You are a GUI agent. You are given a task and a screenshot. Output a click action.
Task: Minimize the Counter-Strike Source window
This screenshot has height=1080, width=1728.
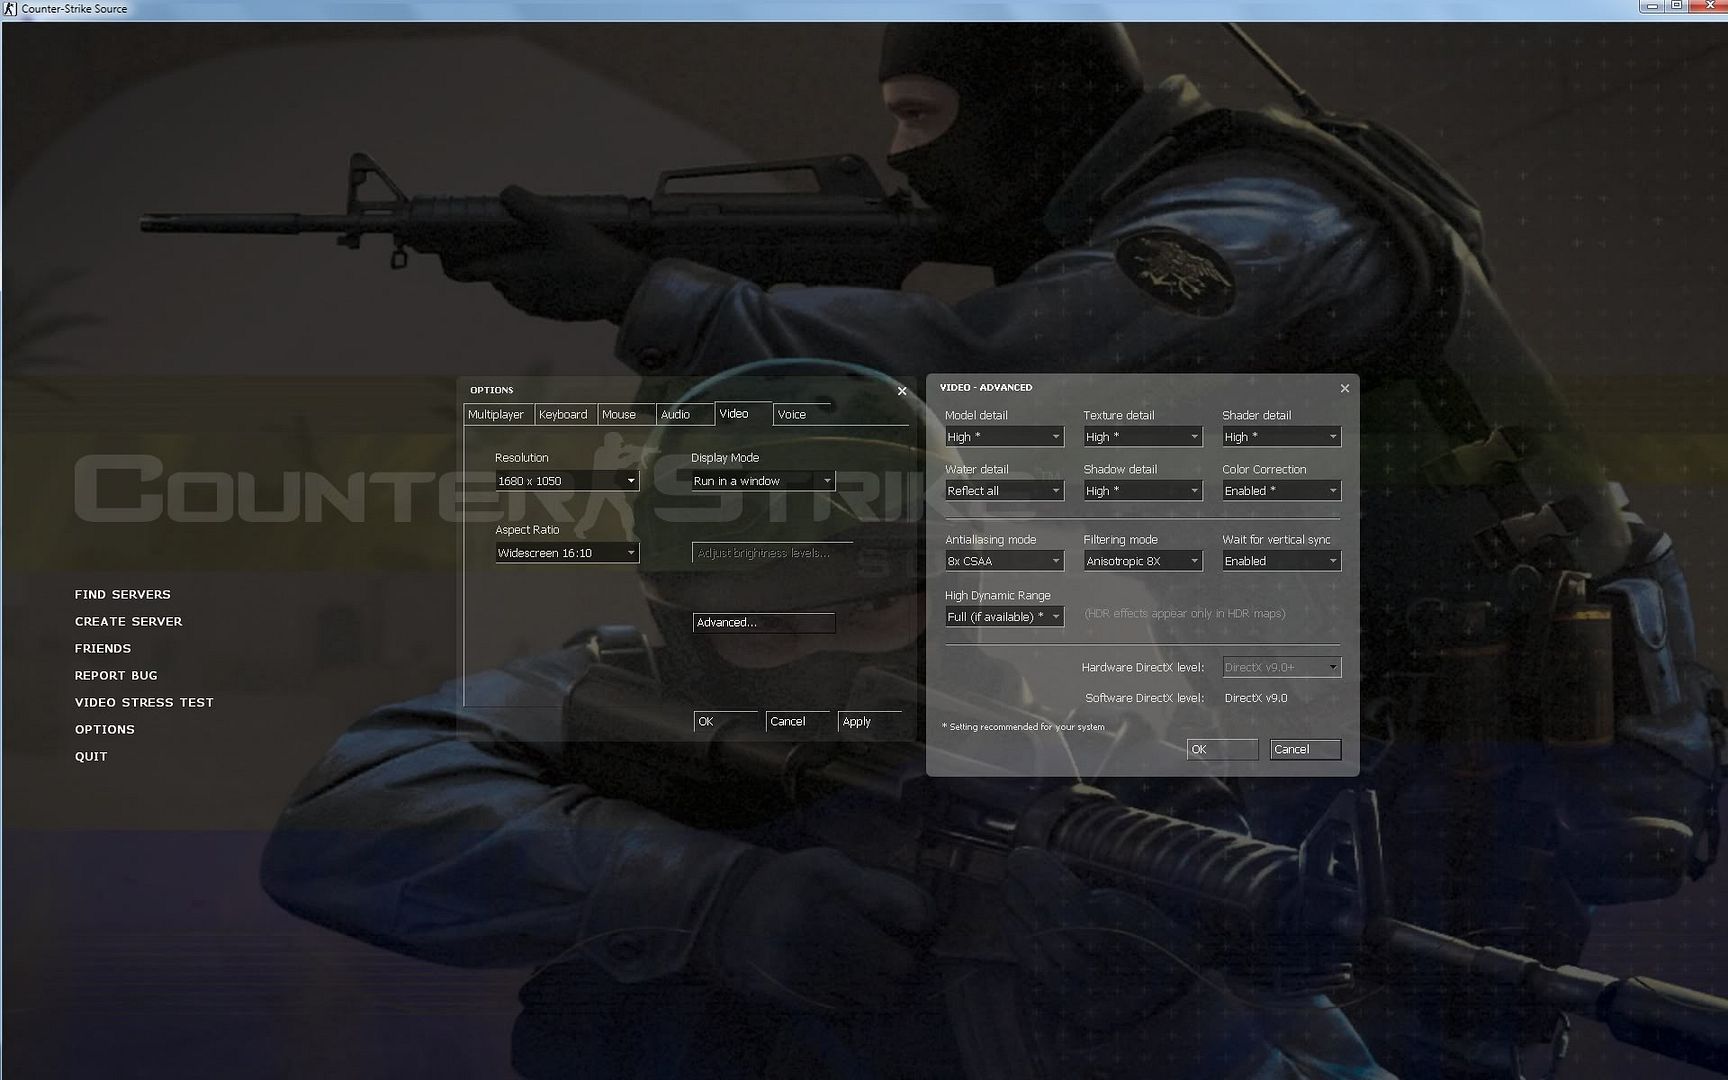1652,6
